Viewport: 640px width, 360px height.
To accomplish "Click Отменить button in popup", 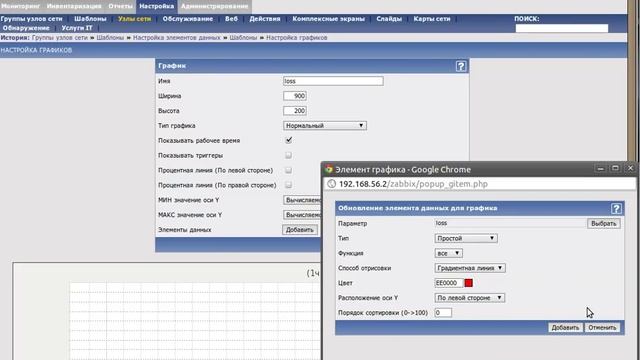I will coord(602,328).
